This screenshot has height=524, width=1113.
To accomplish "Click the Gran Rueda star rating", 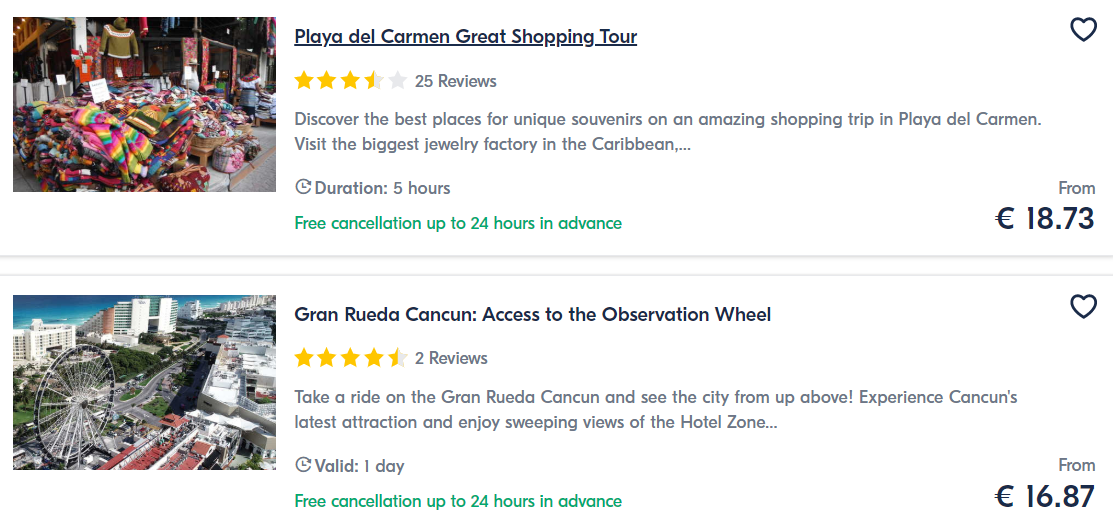I will [x=351, y=357].
